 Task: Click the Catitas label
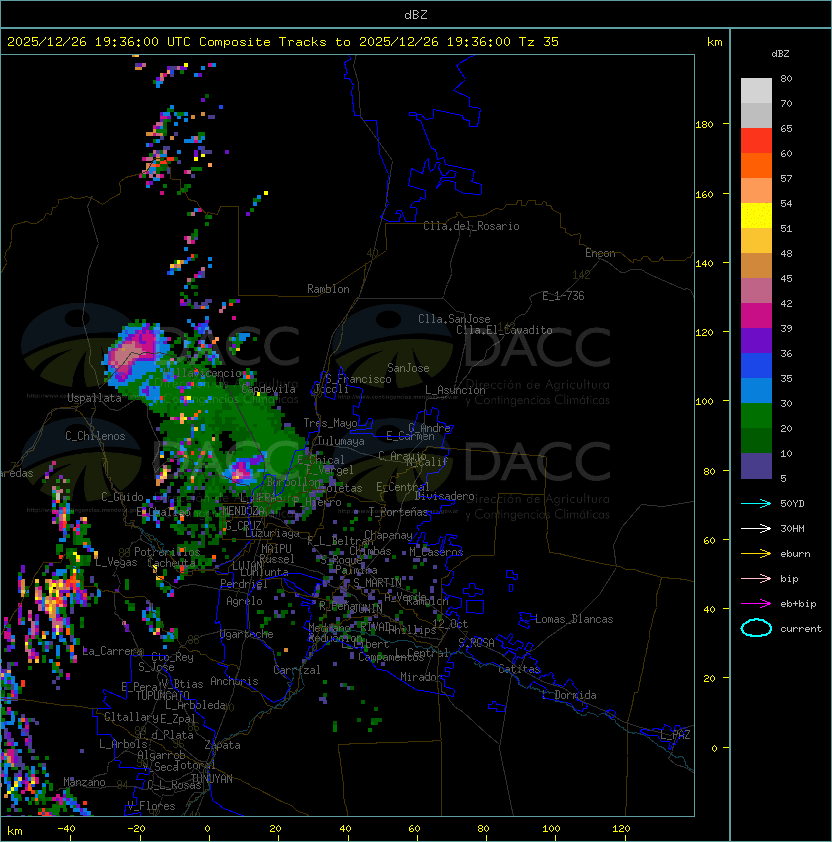519,669
